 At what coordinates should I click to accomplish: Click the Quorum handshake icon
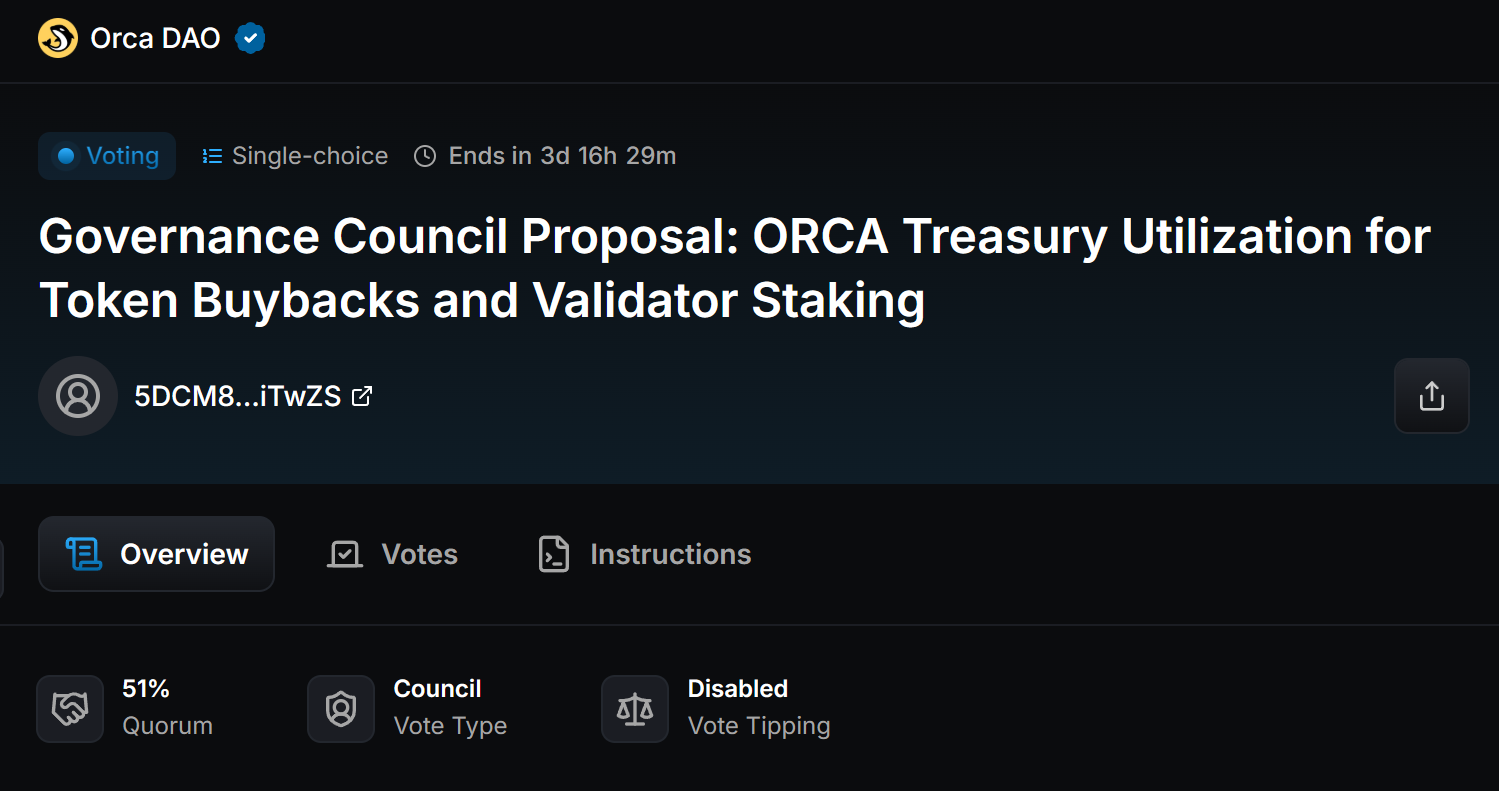point(70,709)
